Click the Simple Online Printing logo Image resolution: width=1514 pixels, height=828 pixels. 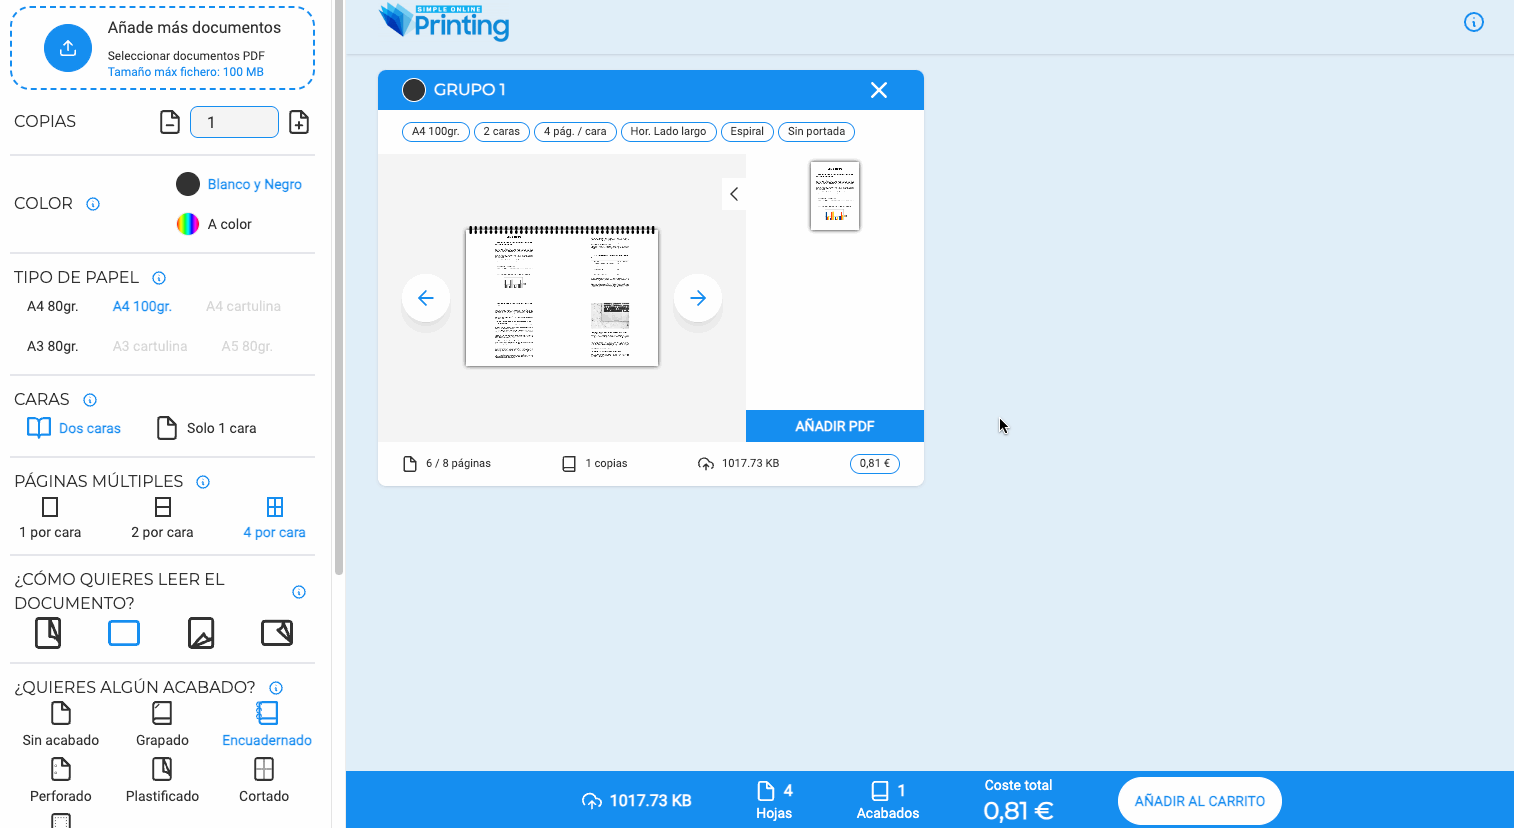(x=445, y=22)
